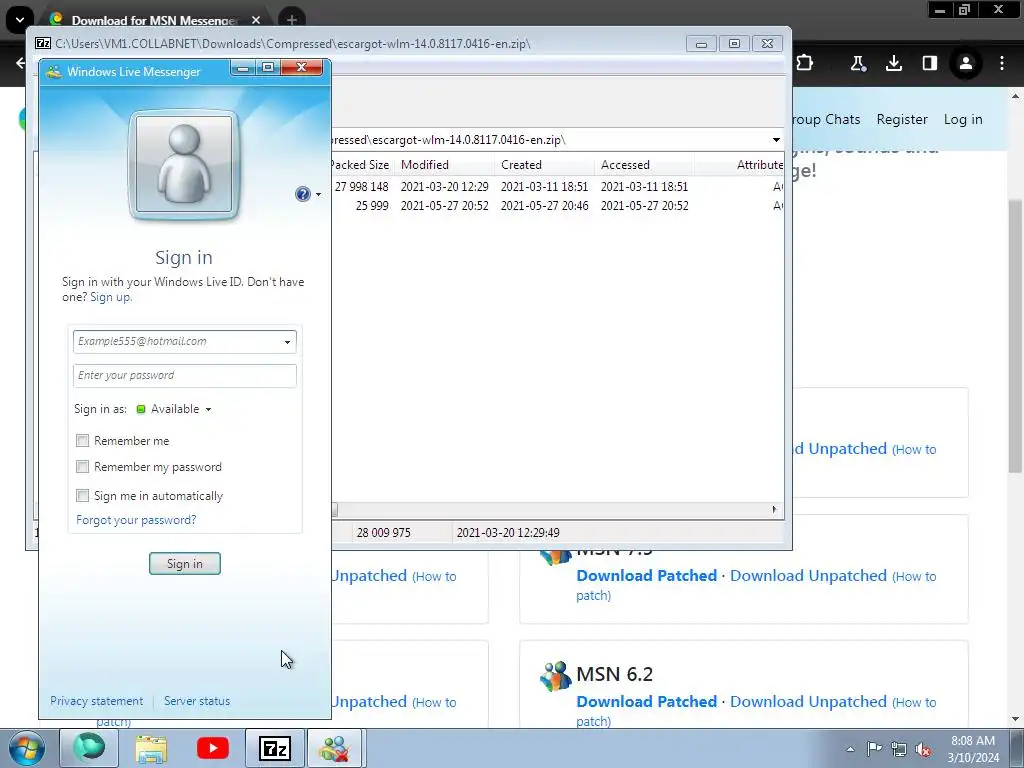The width and height of the screenshot is (1024, 768).
Task: Click MSN 6.2 Download Unpatched link
Action: click(x=808, y=701)
